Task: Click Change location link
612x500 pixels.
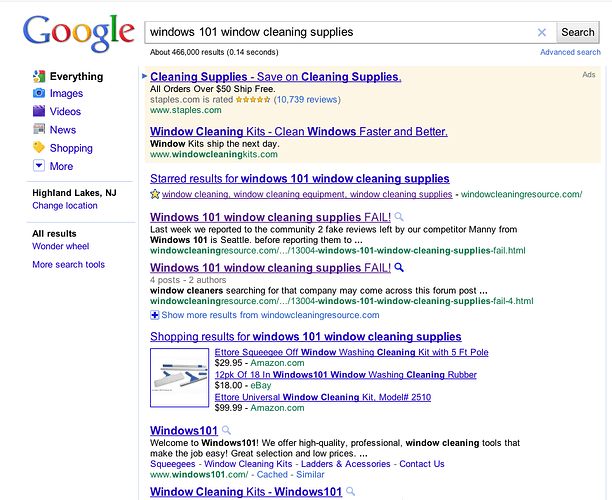Action: (65, 206)
